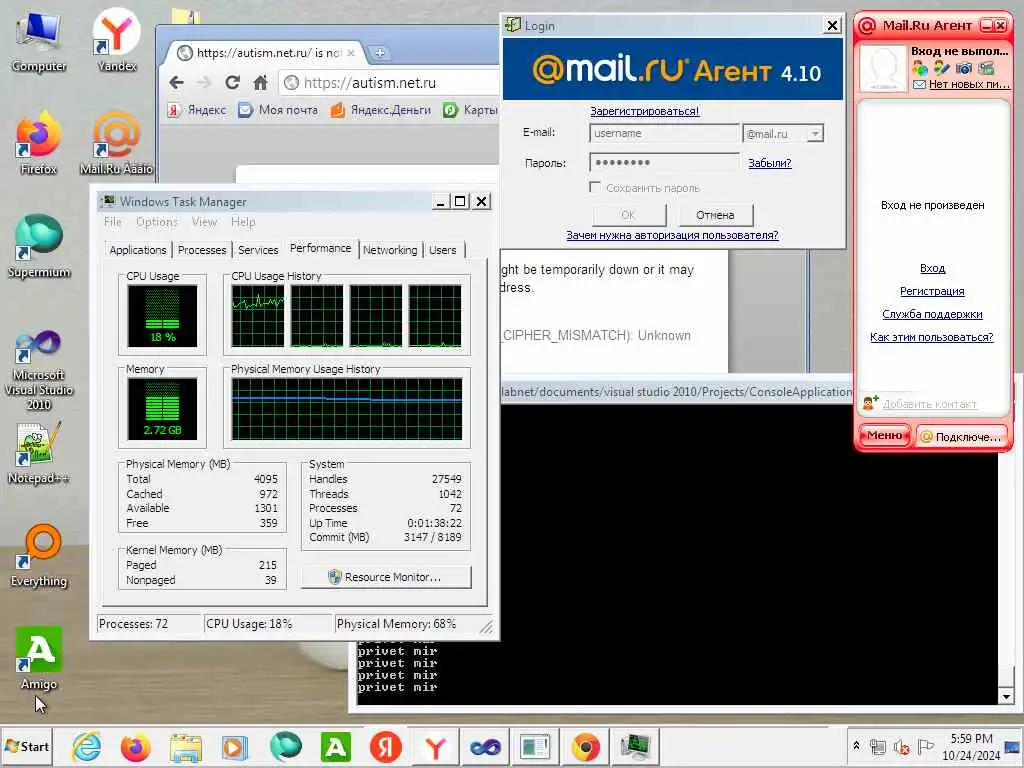Switch to the Applications tab
Screen dimensions: 1024x768
coord(138,250)
